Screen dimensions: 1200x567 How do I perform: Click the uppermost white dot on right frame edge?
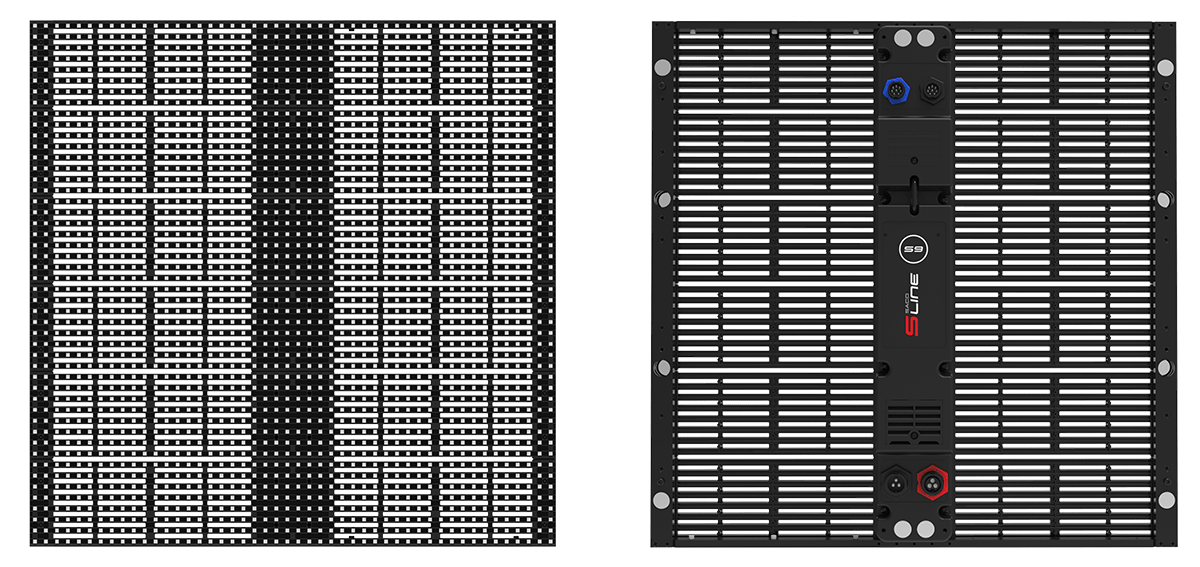pyautogui.click(x=1165, y=67)
